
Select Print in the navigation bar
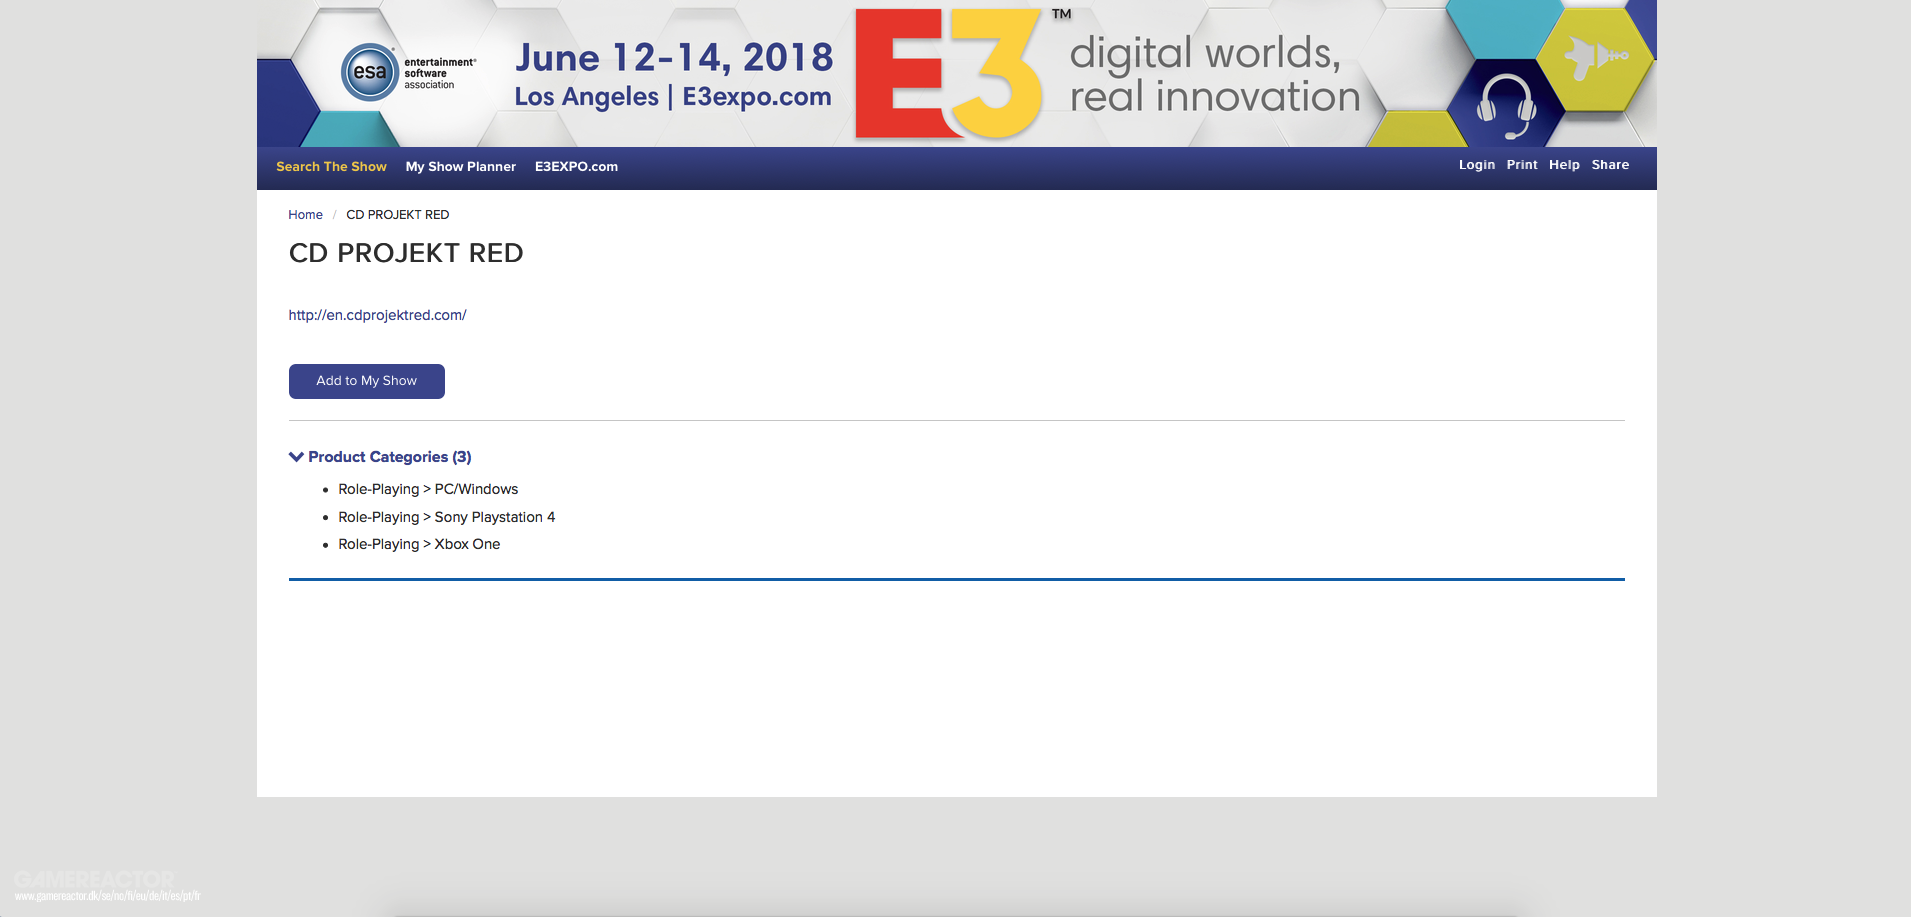coord(1521,165)
